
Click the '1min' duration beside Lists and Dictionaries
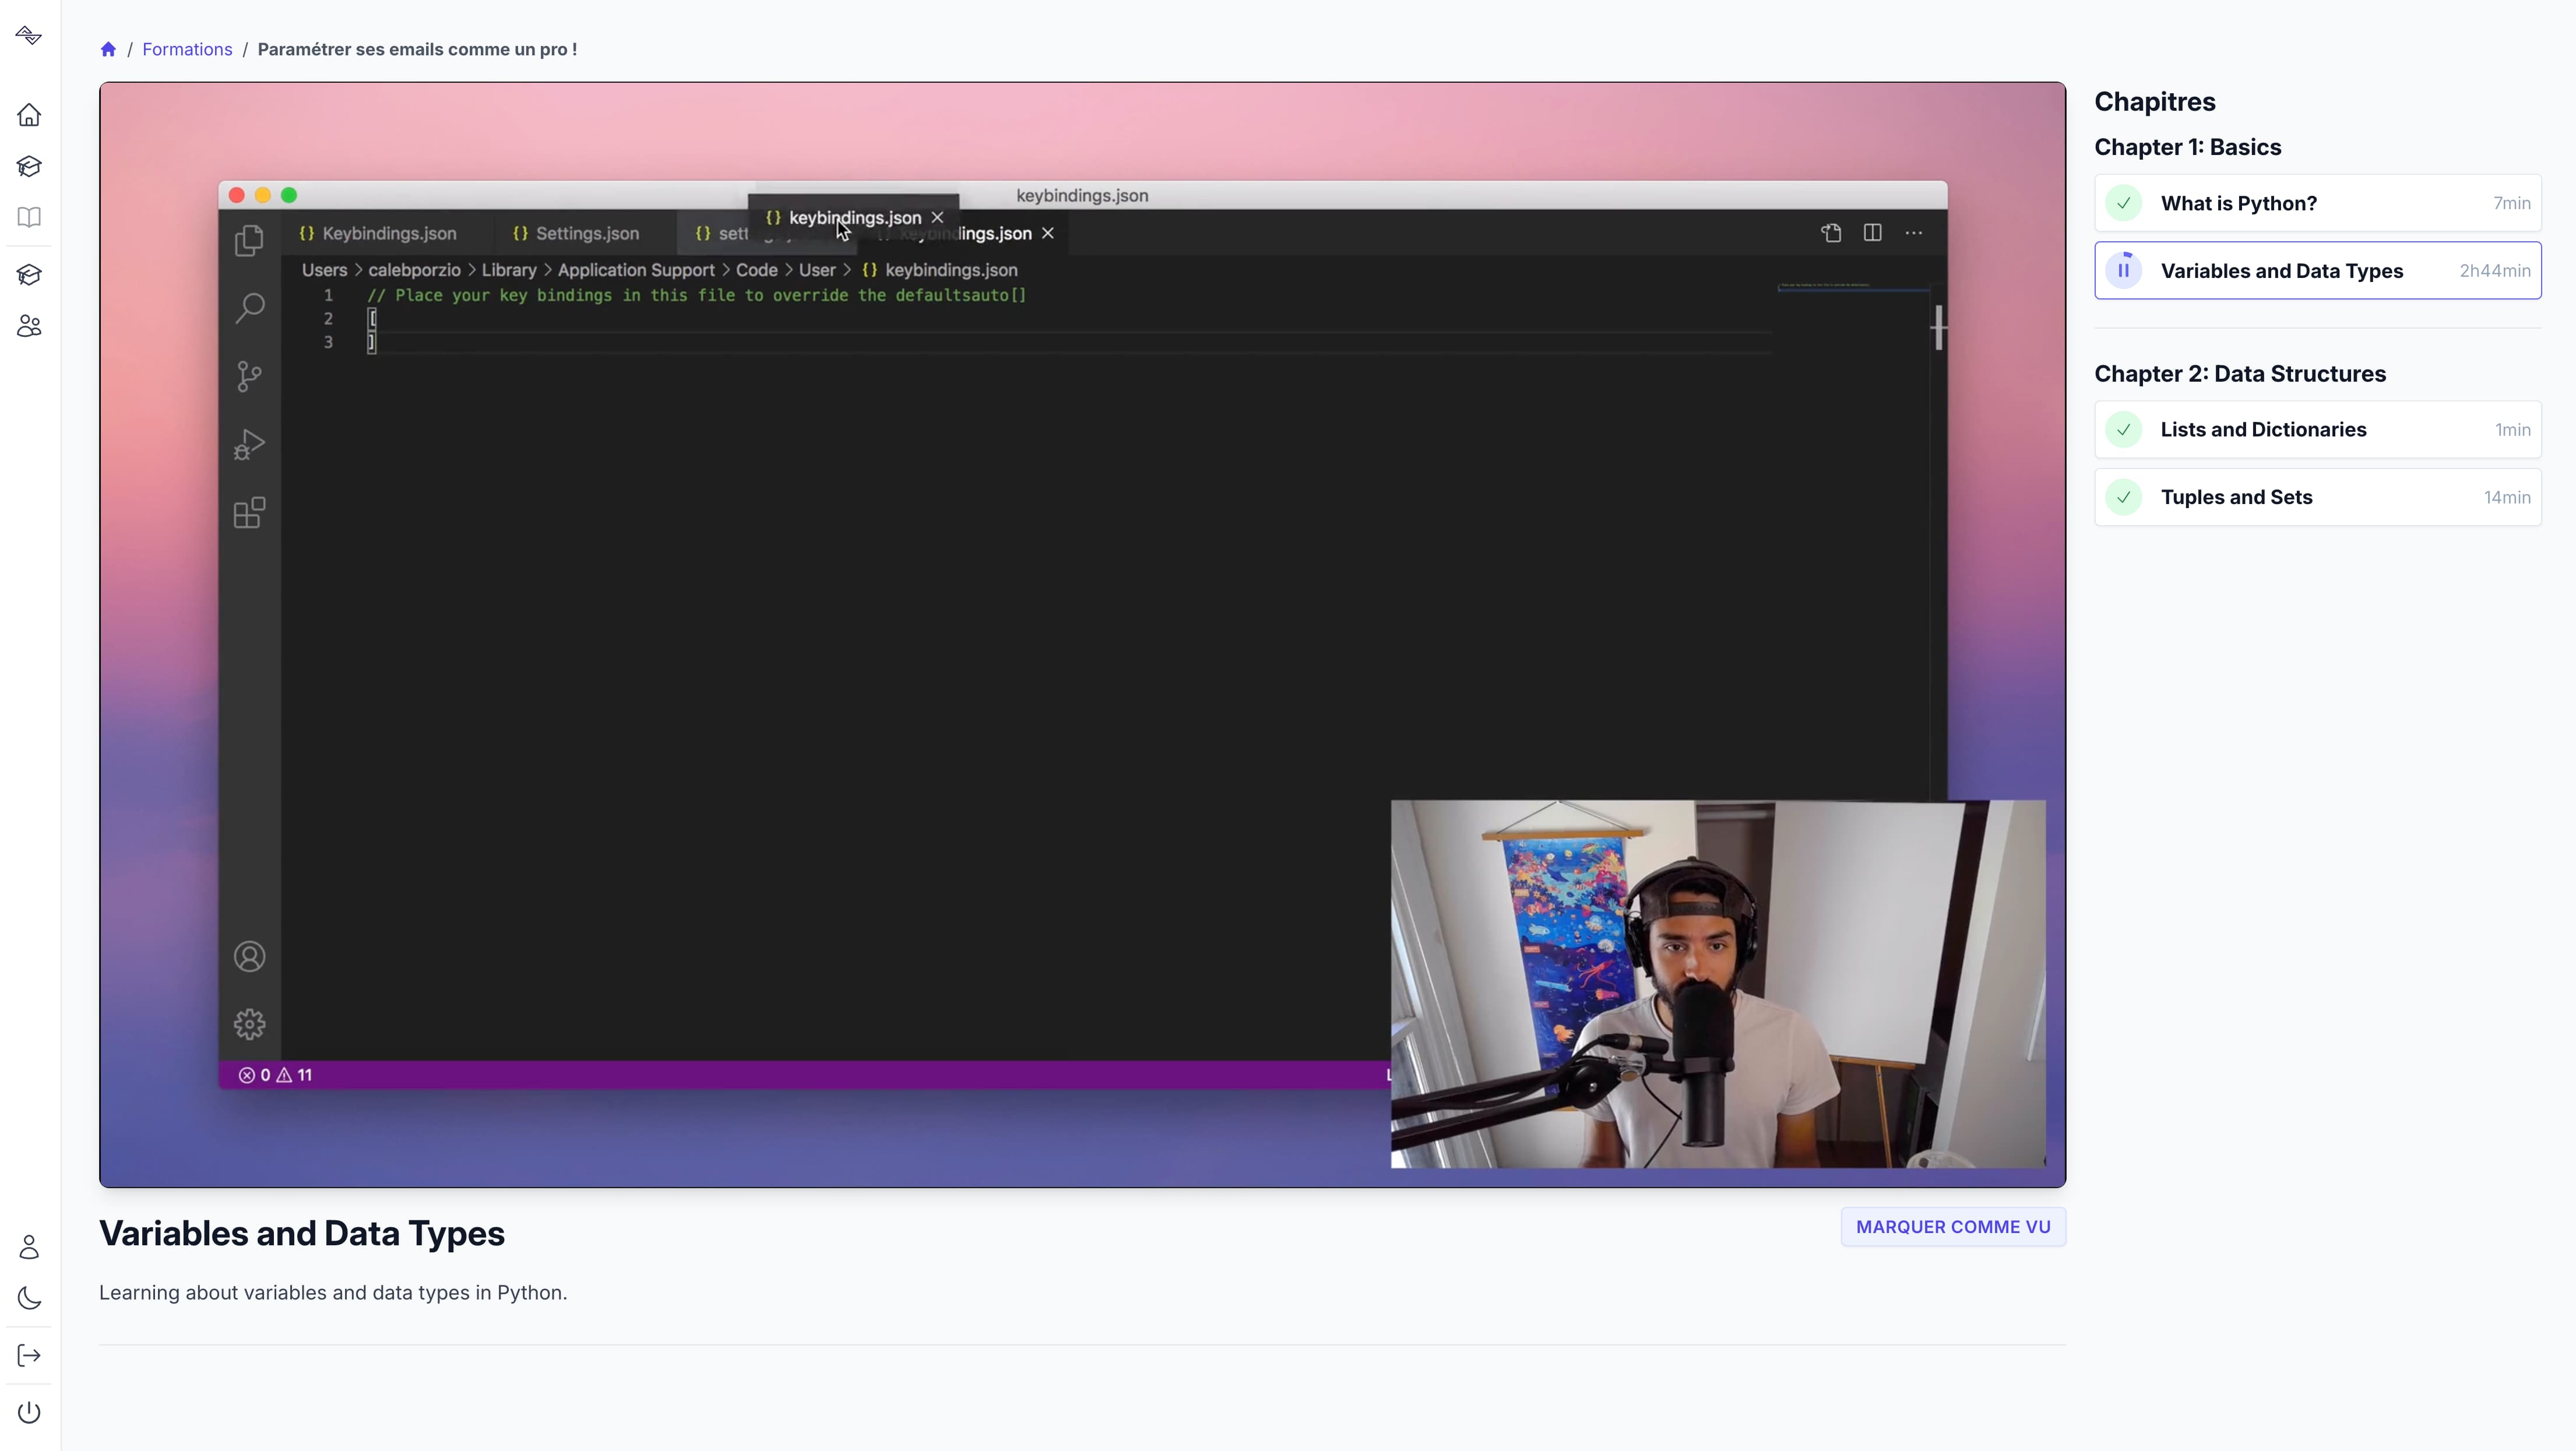pos(2512,430)
